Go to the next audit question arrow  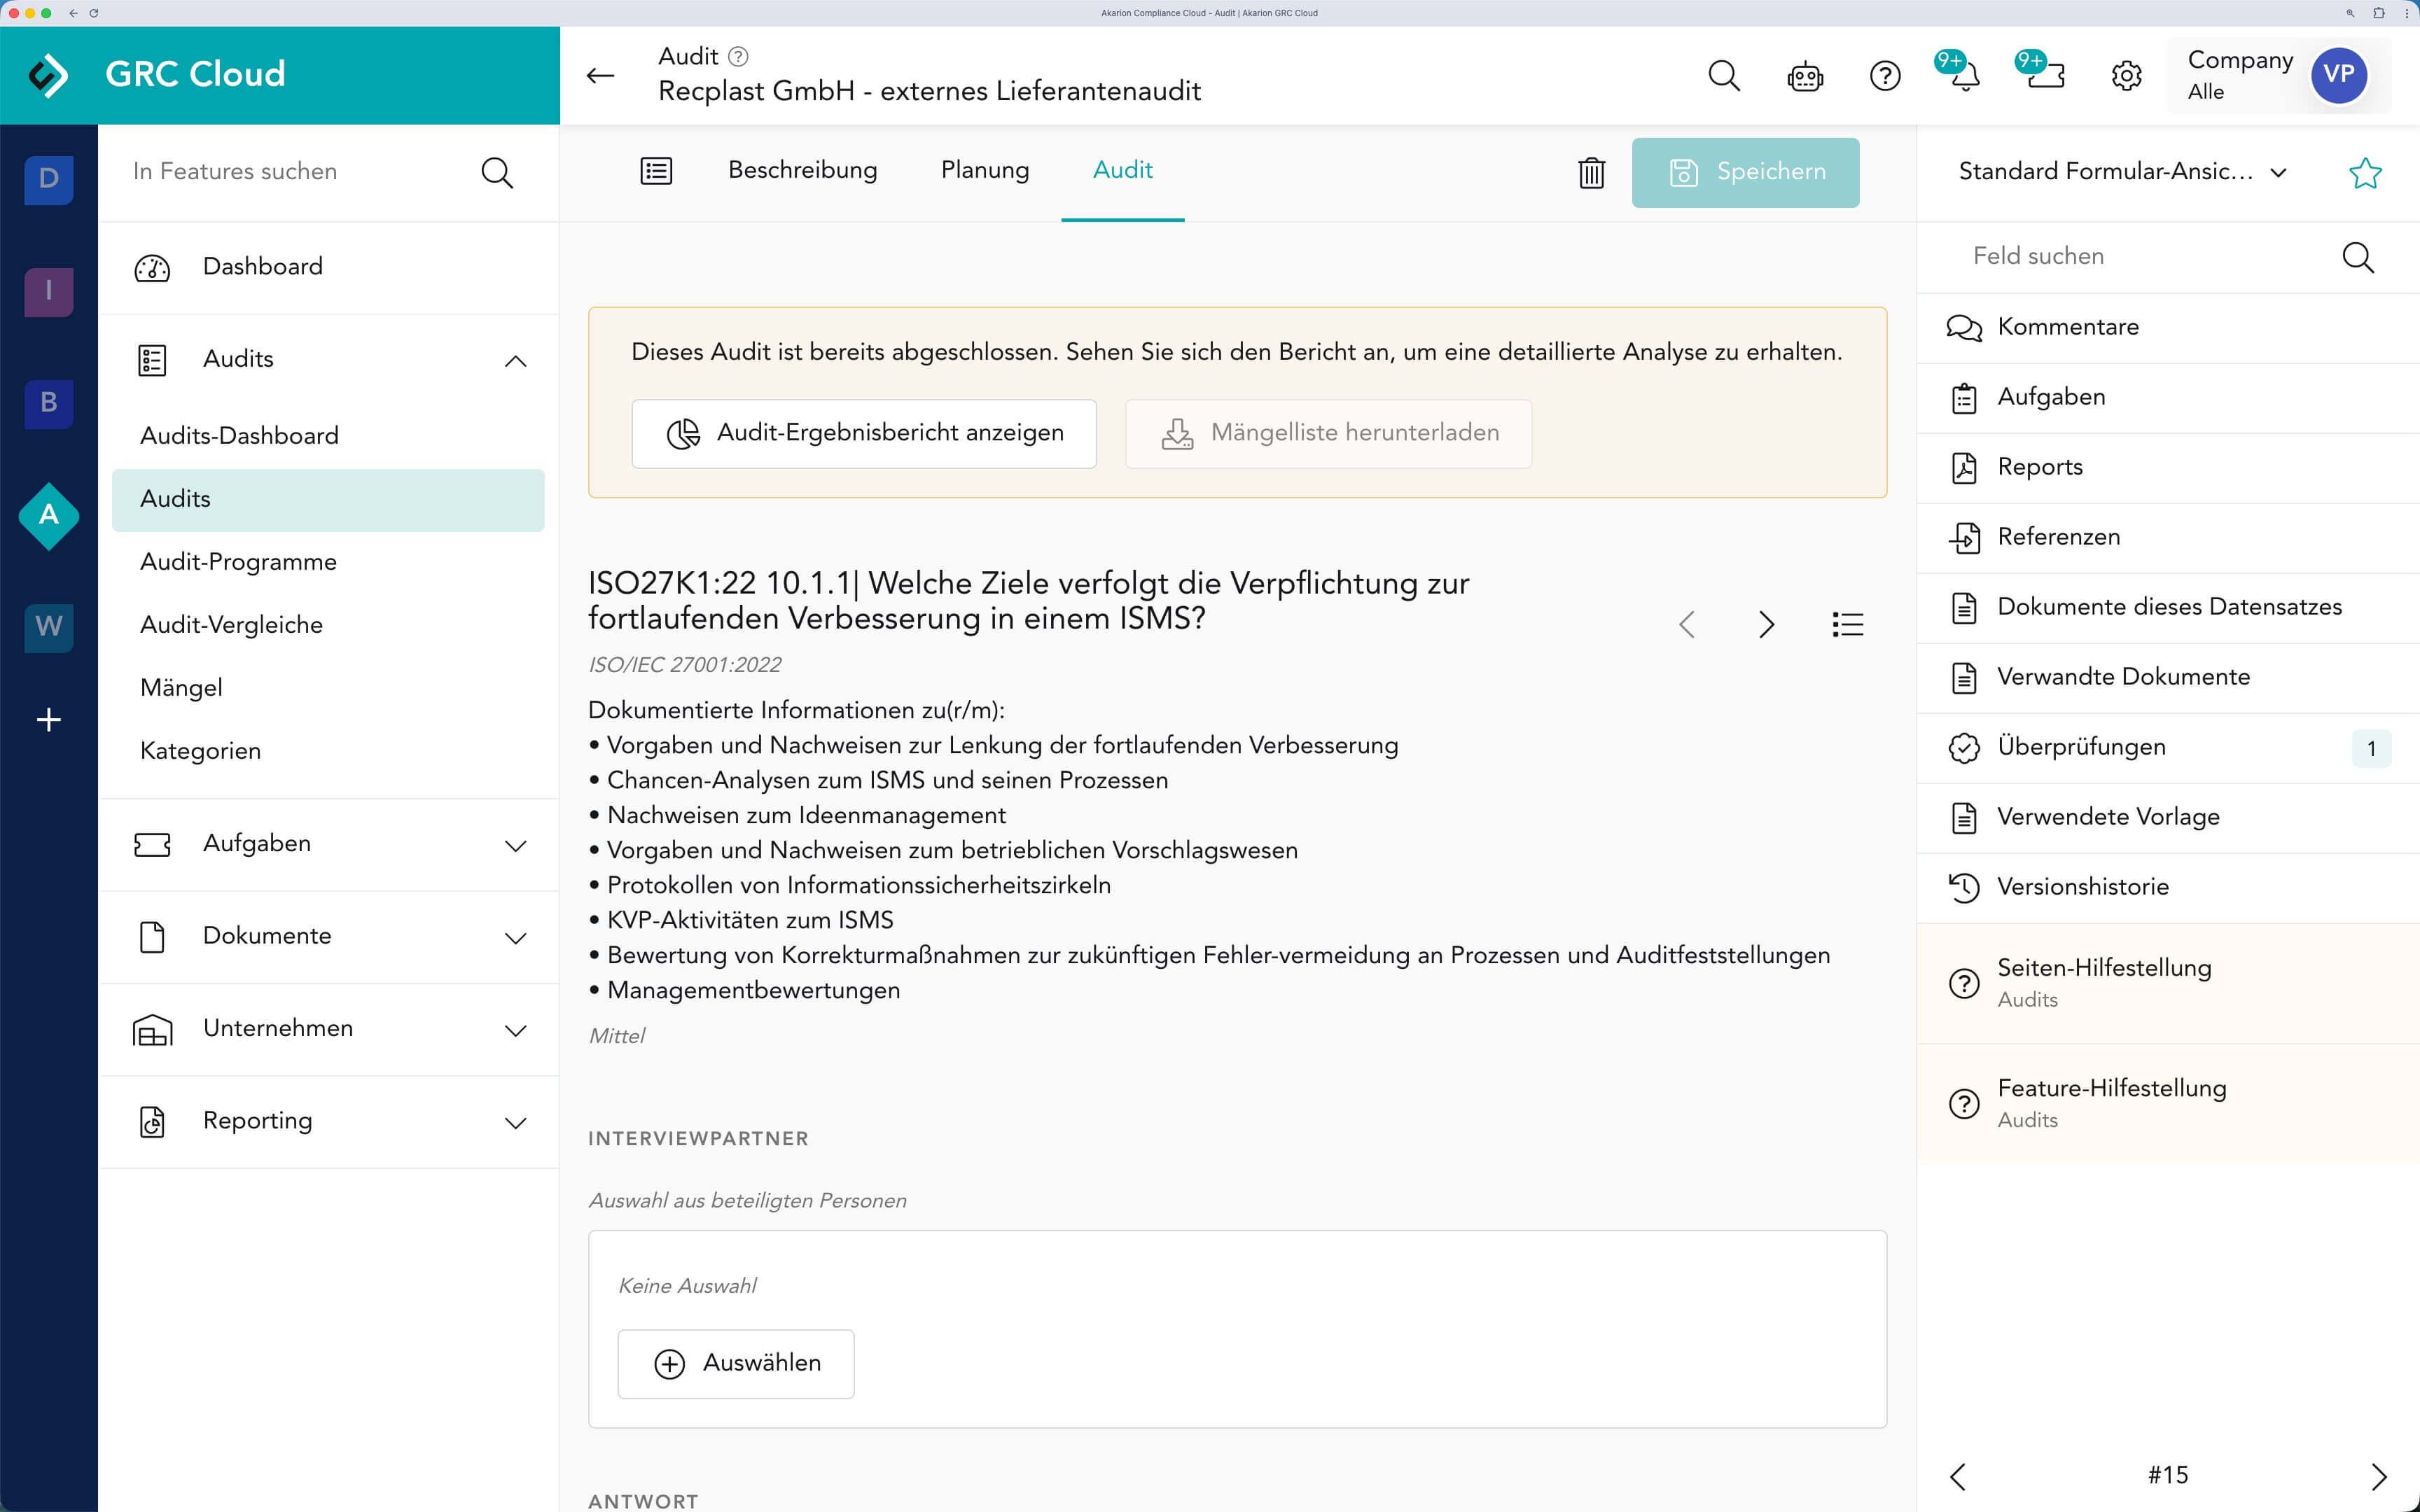click(x=1766, y=625)
